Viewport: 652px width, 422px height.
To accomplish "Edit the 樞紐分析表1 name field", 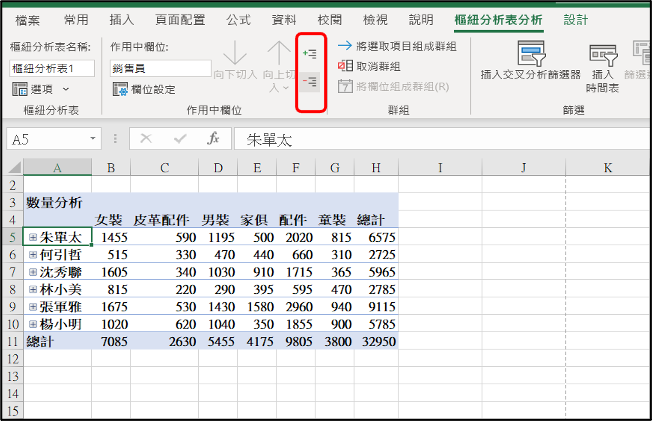I will click(52, 69).
